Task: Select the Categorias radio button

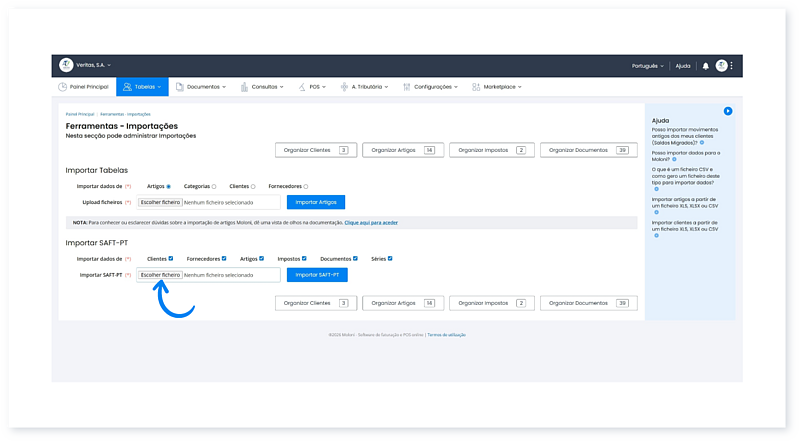Action: [x=214, y=186]
